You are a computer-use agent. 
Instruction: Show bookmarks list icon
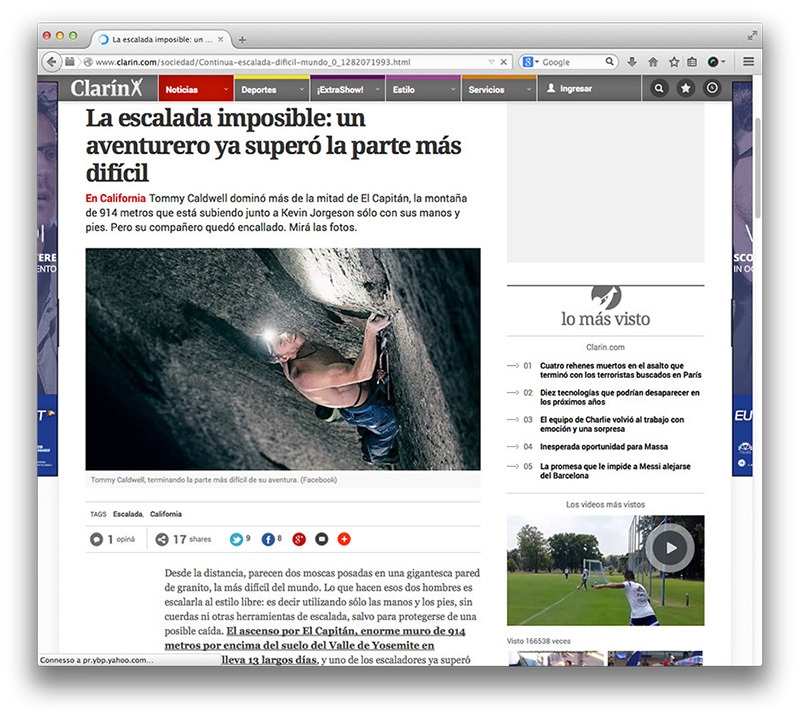[x=692, y=62]
